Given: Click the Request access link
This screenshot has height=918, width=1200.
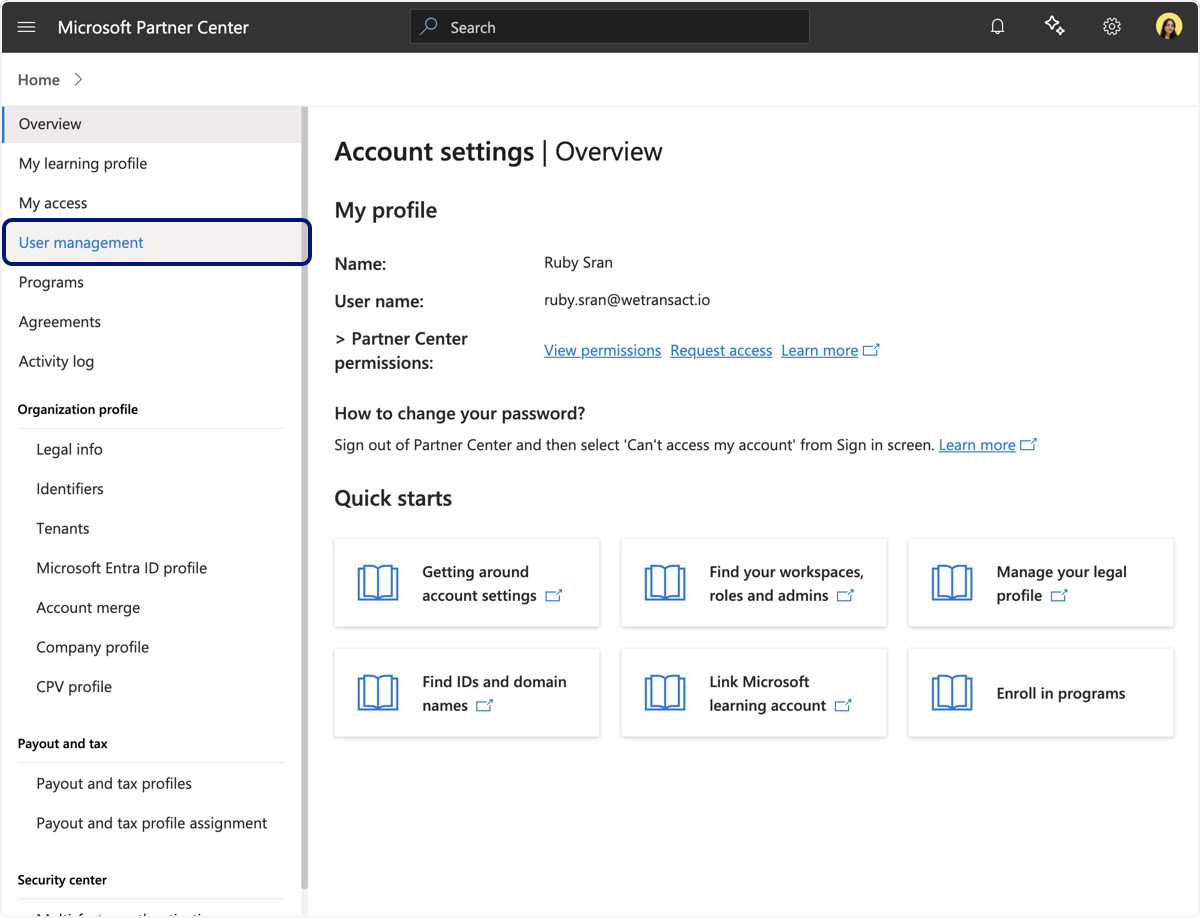Looking at the screenshot, I should pos(721,350).
